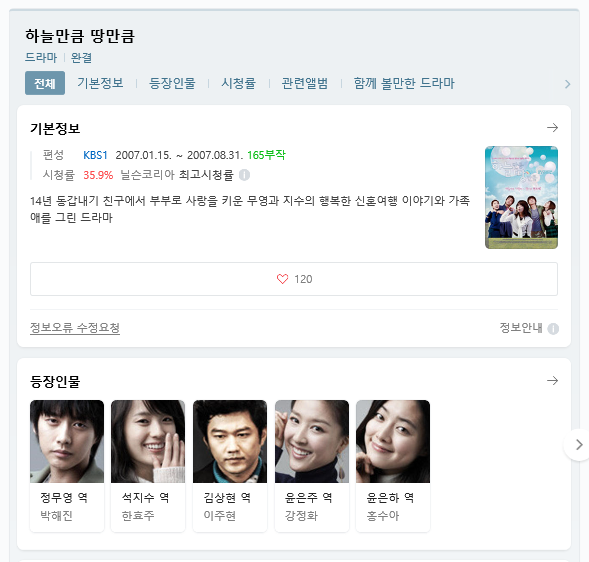Open the drama poster thumbnail
This screenshot has height=562, width=589.
pyautogui.click(x=521, y=197)
